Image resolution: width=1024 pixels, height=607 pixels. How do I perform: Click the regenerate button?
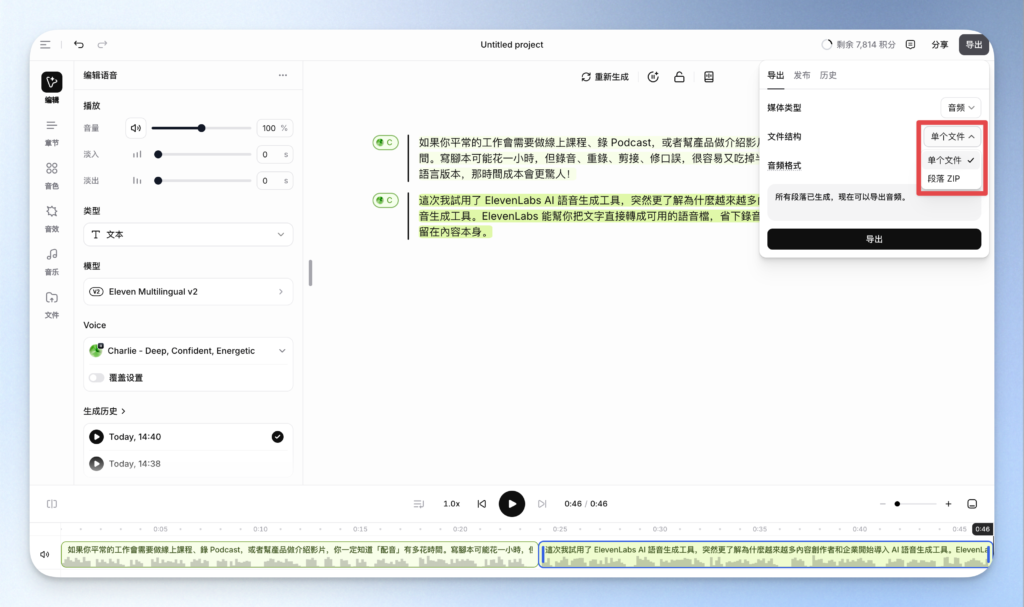point(605,77)
